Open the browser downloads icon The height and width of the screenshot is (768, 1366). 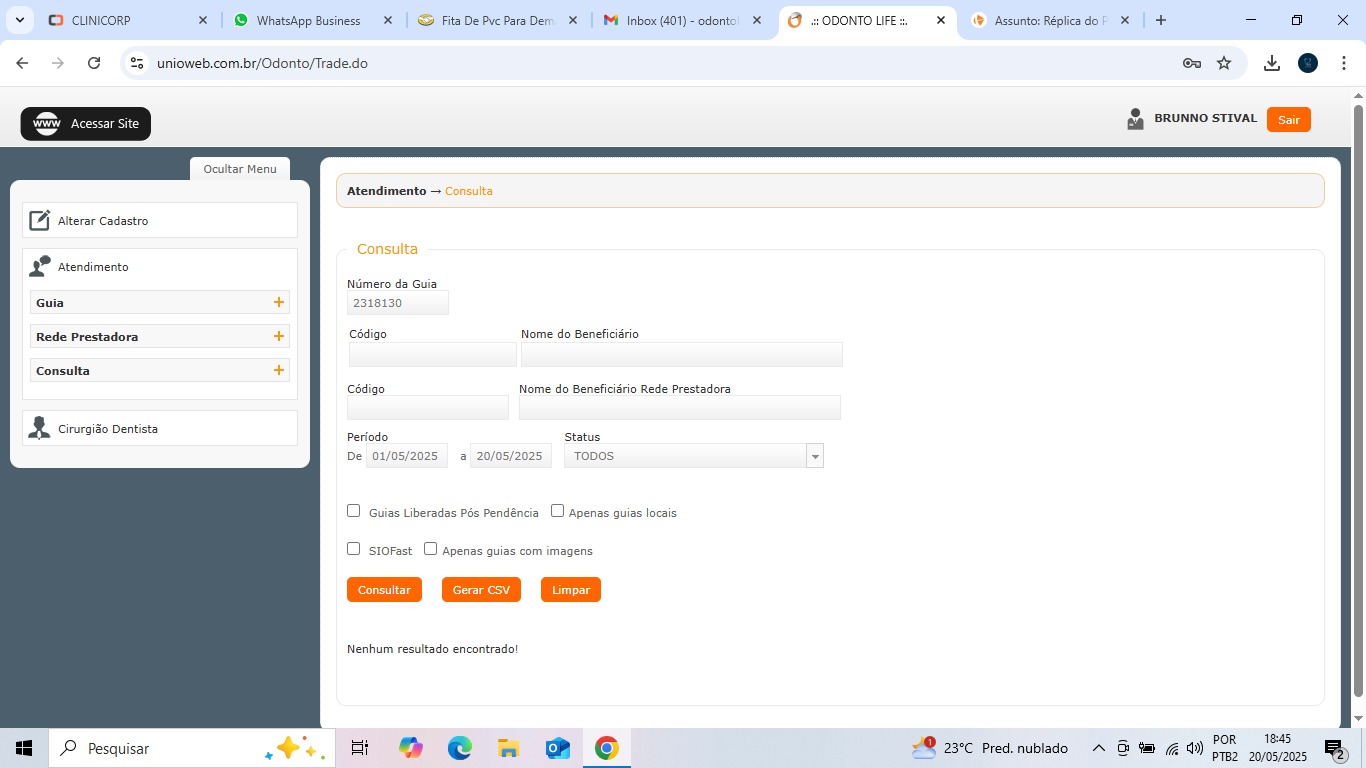1272,63
